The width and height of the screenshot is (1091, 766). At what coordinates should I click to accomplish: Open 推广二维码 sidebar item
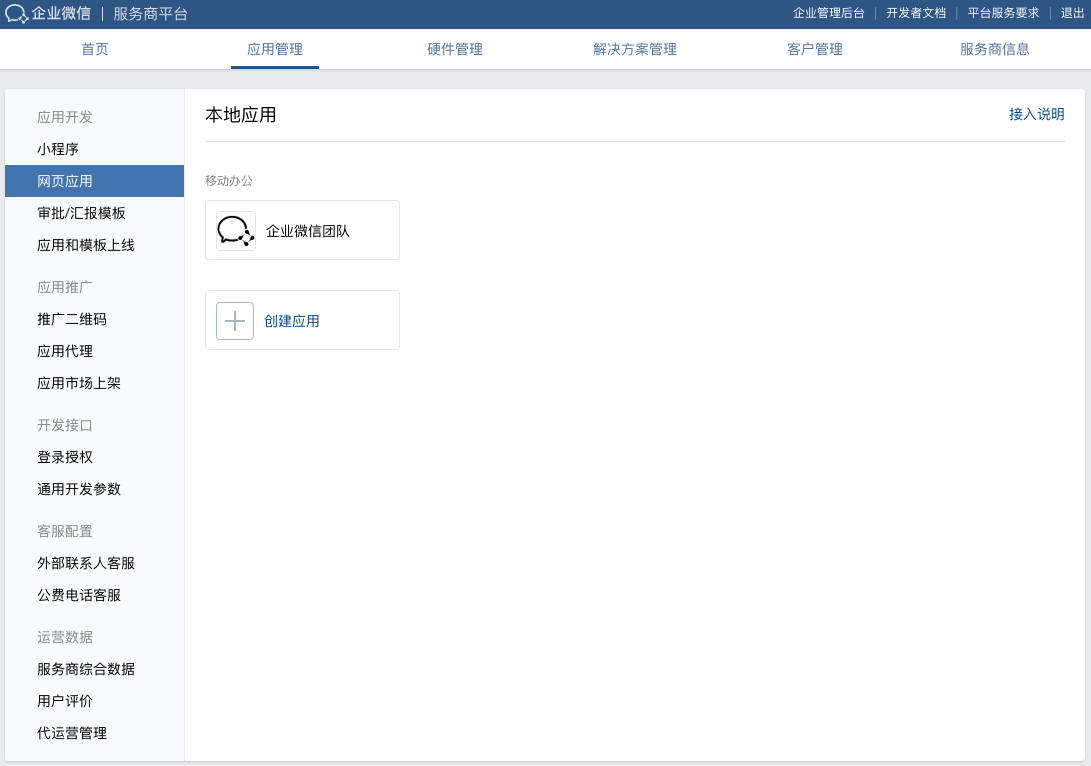click(95, 319)
